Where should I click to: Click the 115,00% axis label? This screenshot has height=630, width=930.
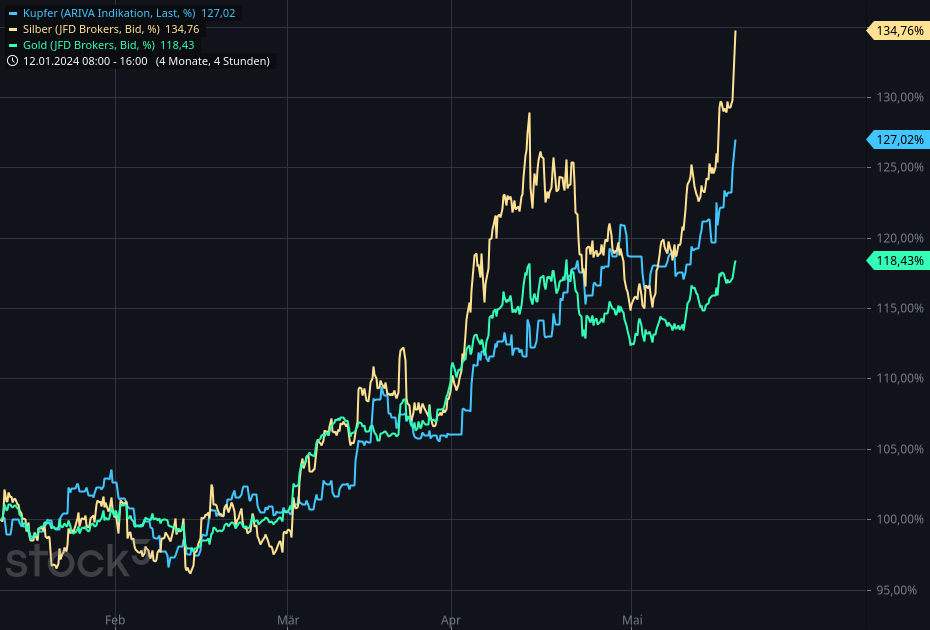coord(900,308)
